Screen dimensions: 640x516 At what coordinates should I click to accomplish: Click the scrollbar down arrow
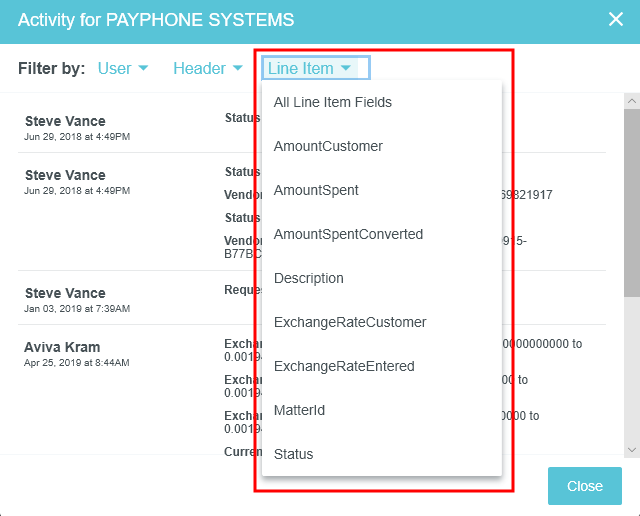pyautogui.click(x=631, y=450)
